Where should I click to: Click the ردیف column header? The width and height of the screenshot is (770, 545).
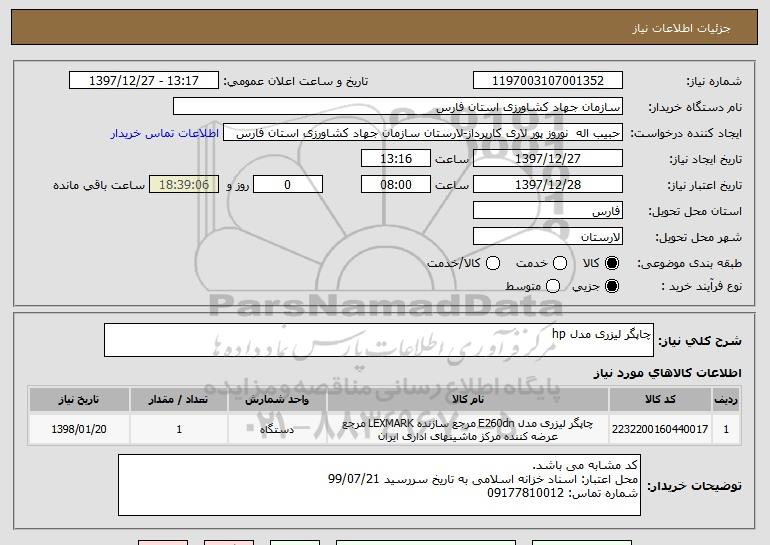(726, 400)
